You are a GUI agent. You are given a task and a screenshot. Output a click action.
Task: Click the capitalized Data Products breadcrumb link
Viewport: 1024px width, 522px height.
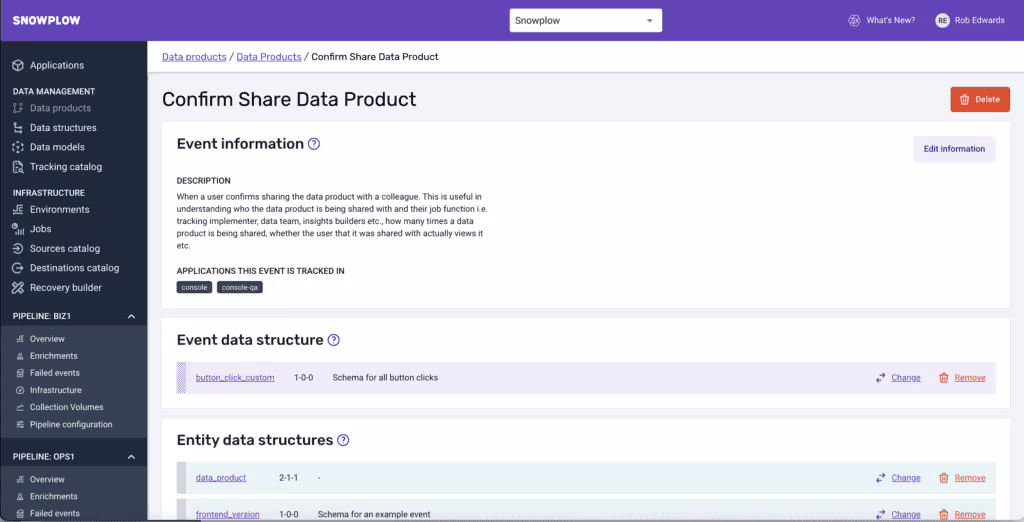269,57
